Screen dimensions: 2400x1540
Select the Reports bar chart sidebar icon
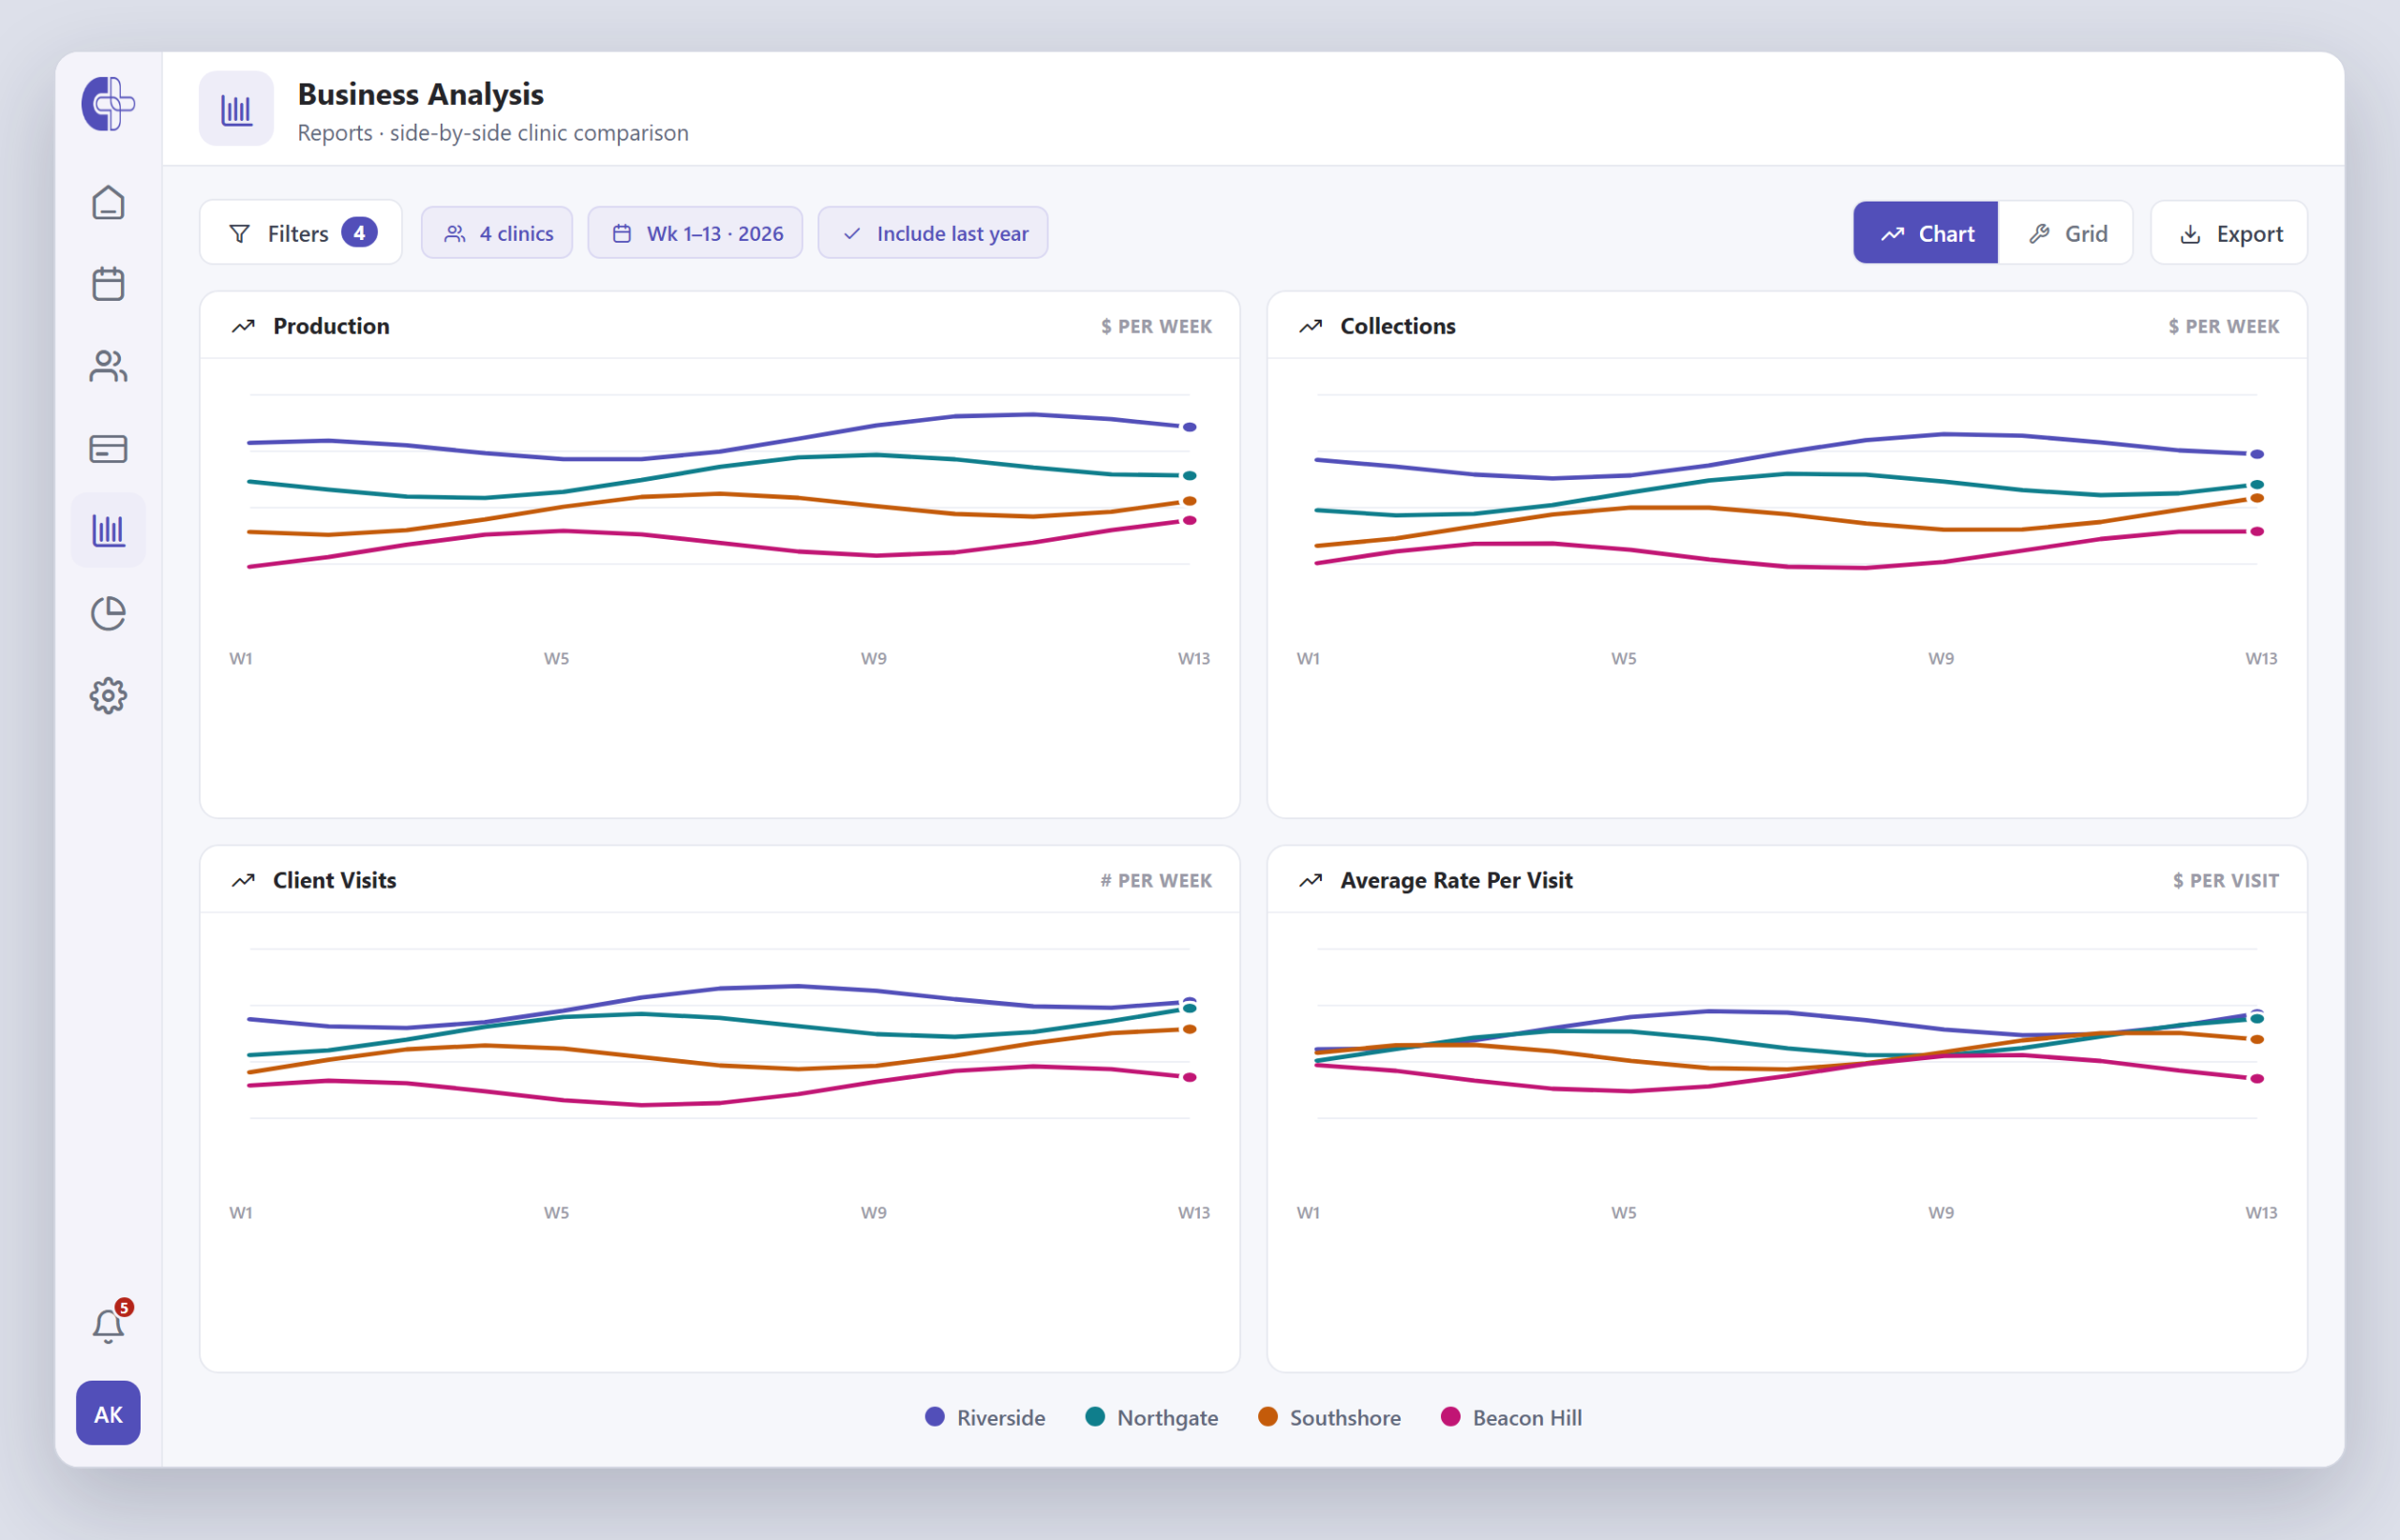point(108,530)
